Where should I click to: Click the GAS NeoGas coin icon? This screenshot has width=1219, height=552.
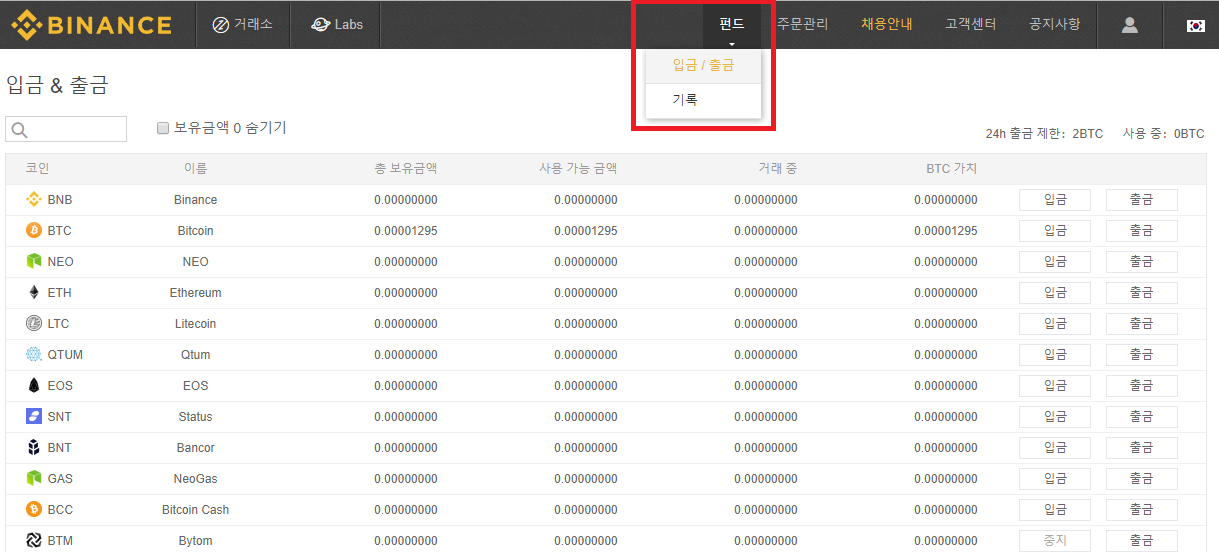34,479
